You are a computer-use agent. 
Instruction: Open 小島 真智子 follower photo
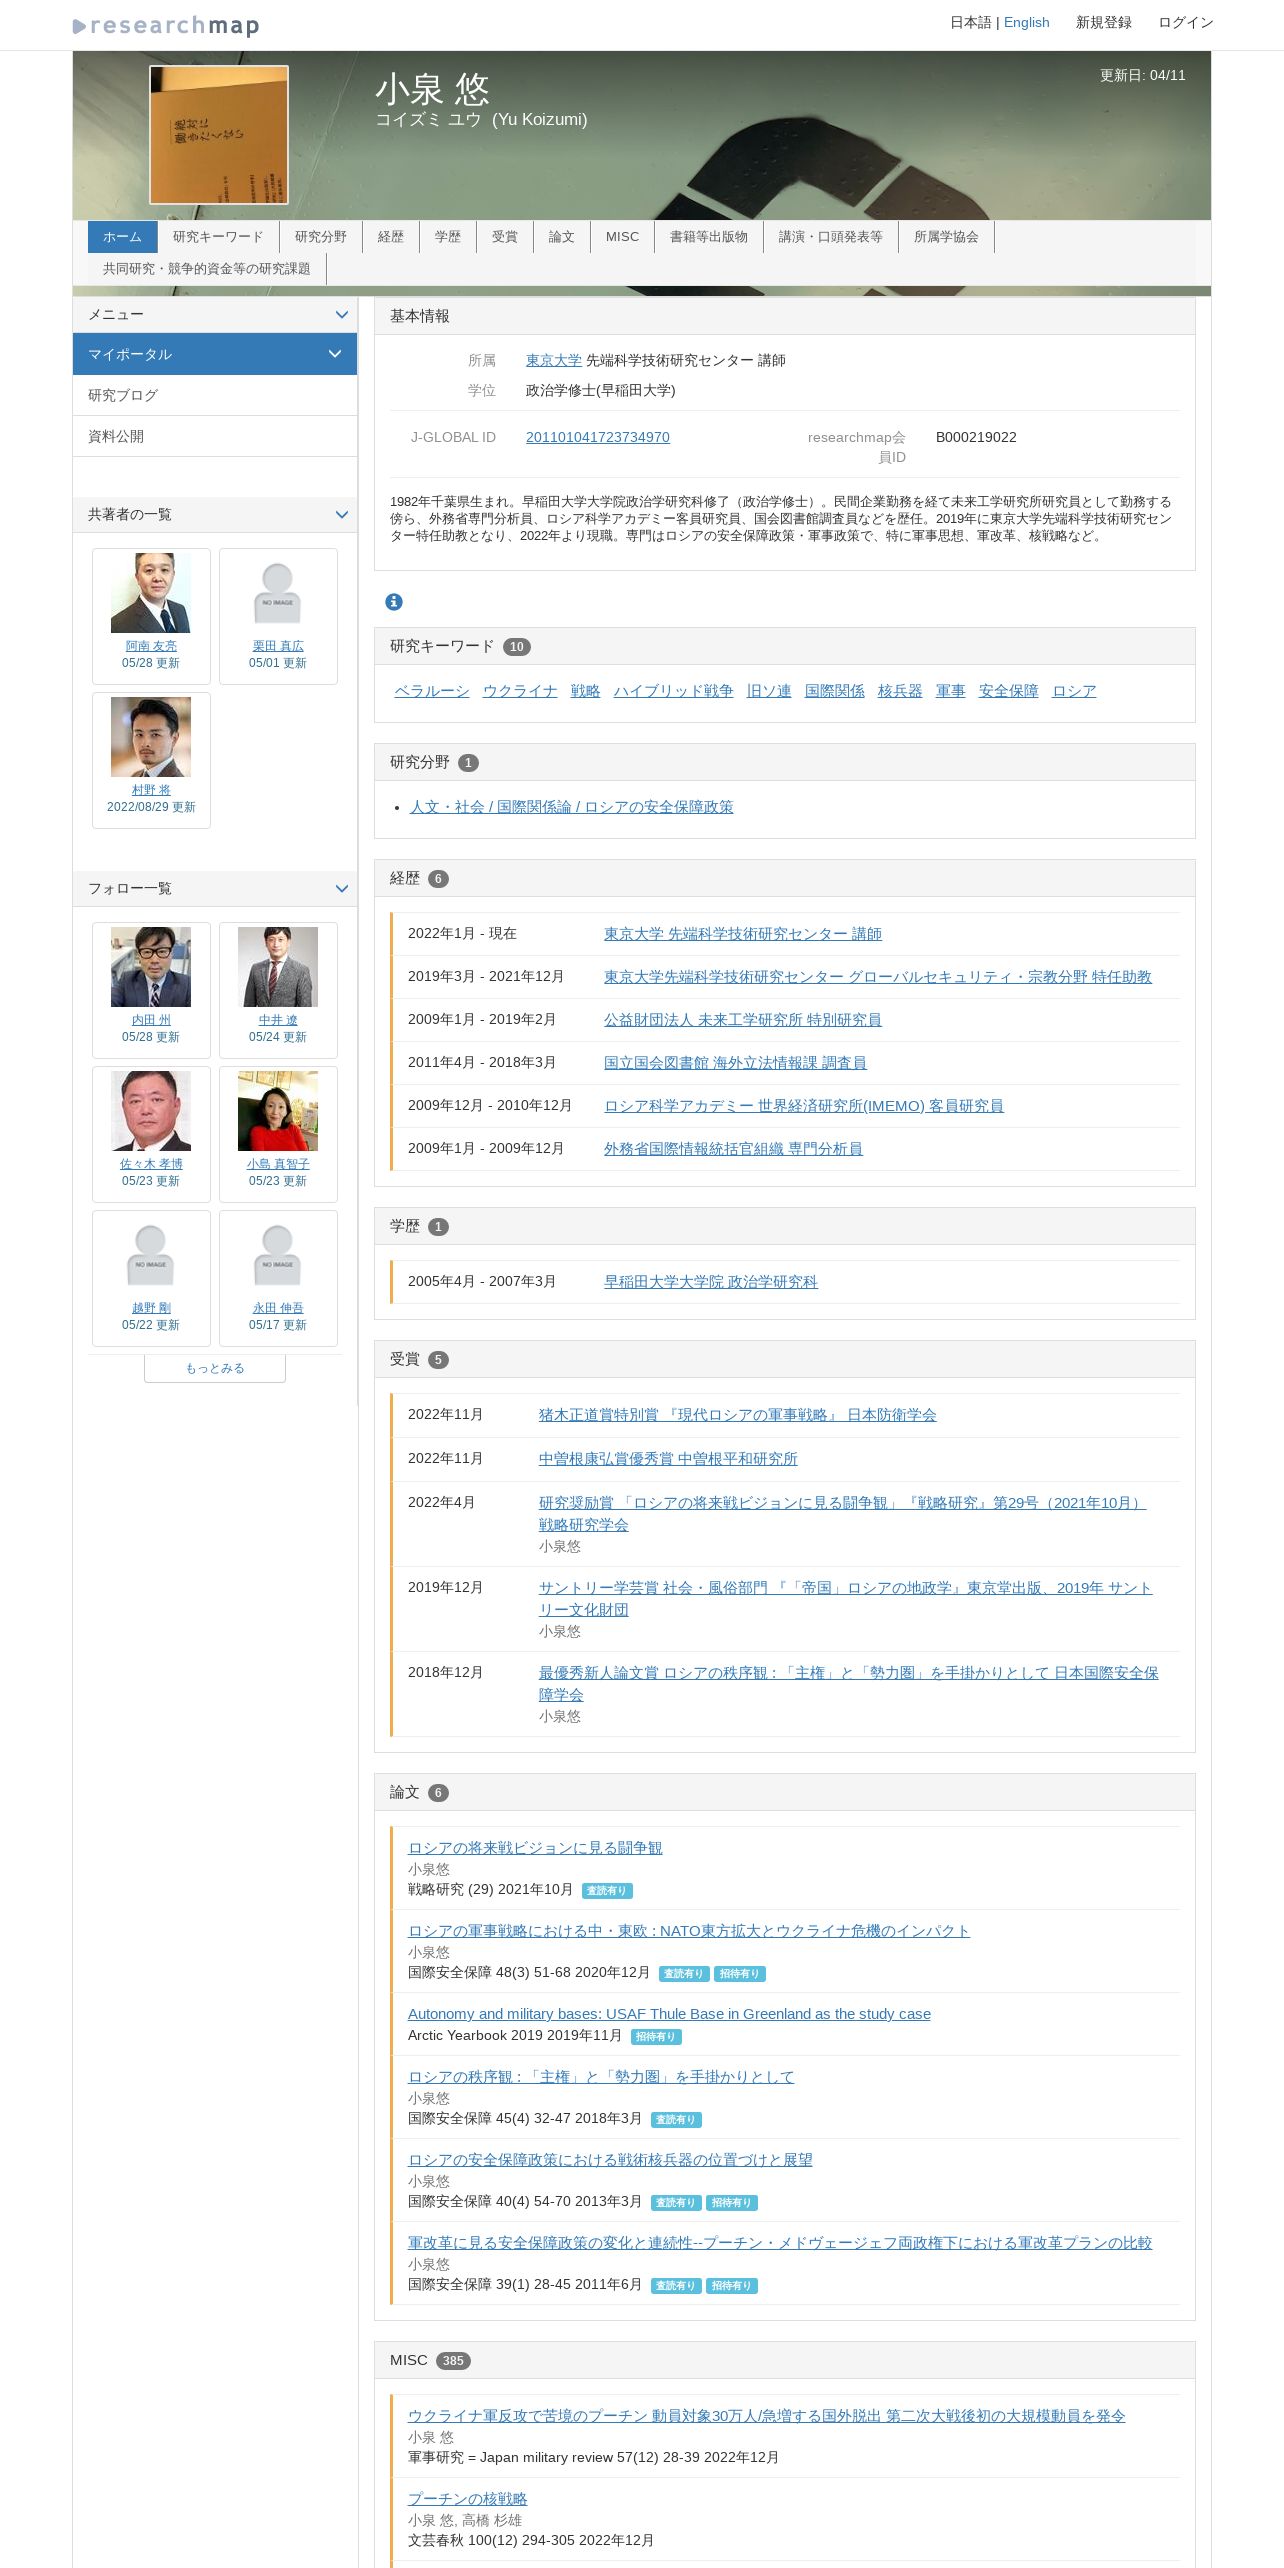point(278,1111)
